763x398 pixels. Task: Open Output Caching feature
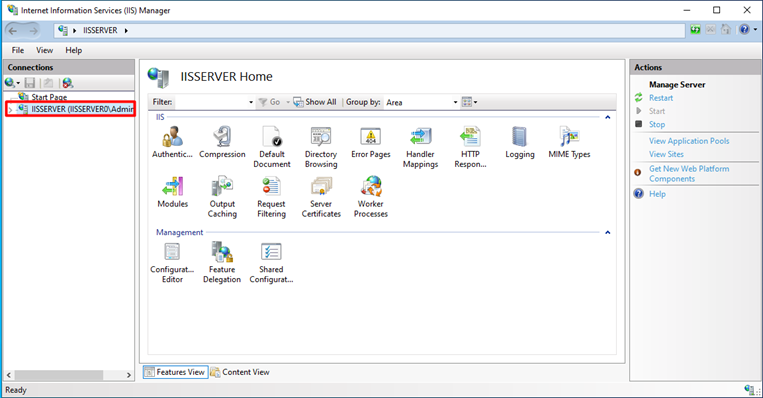222,197
